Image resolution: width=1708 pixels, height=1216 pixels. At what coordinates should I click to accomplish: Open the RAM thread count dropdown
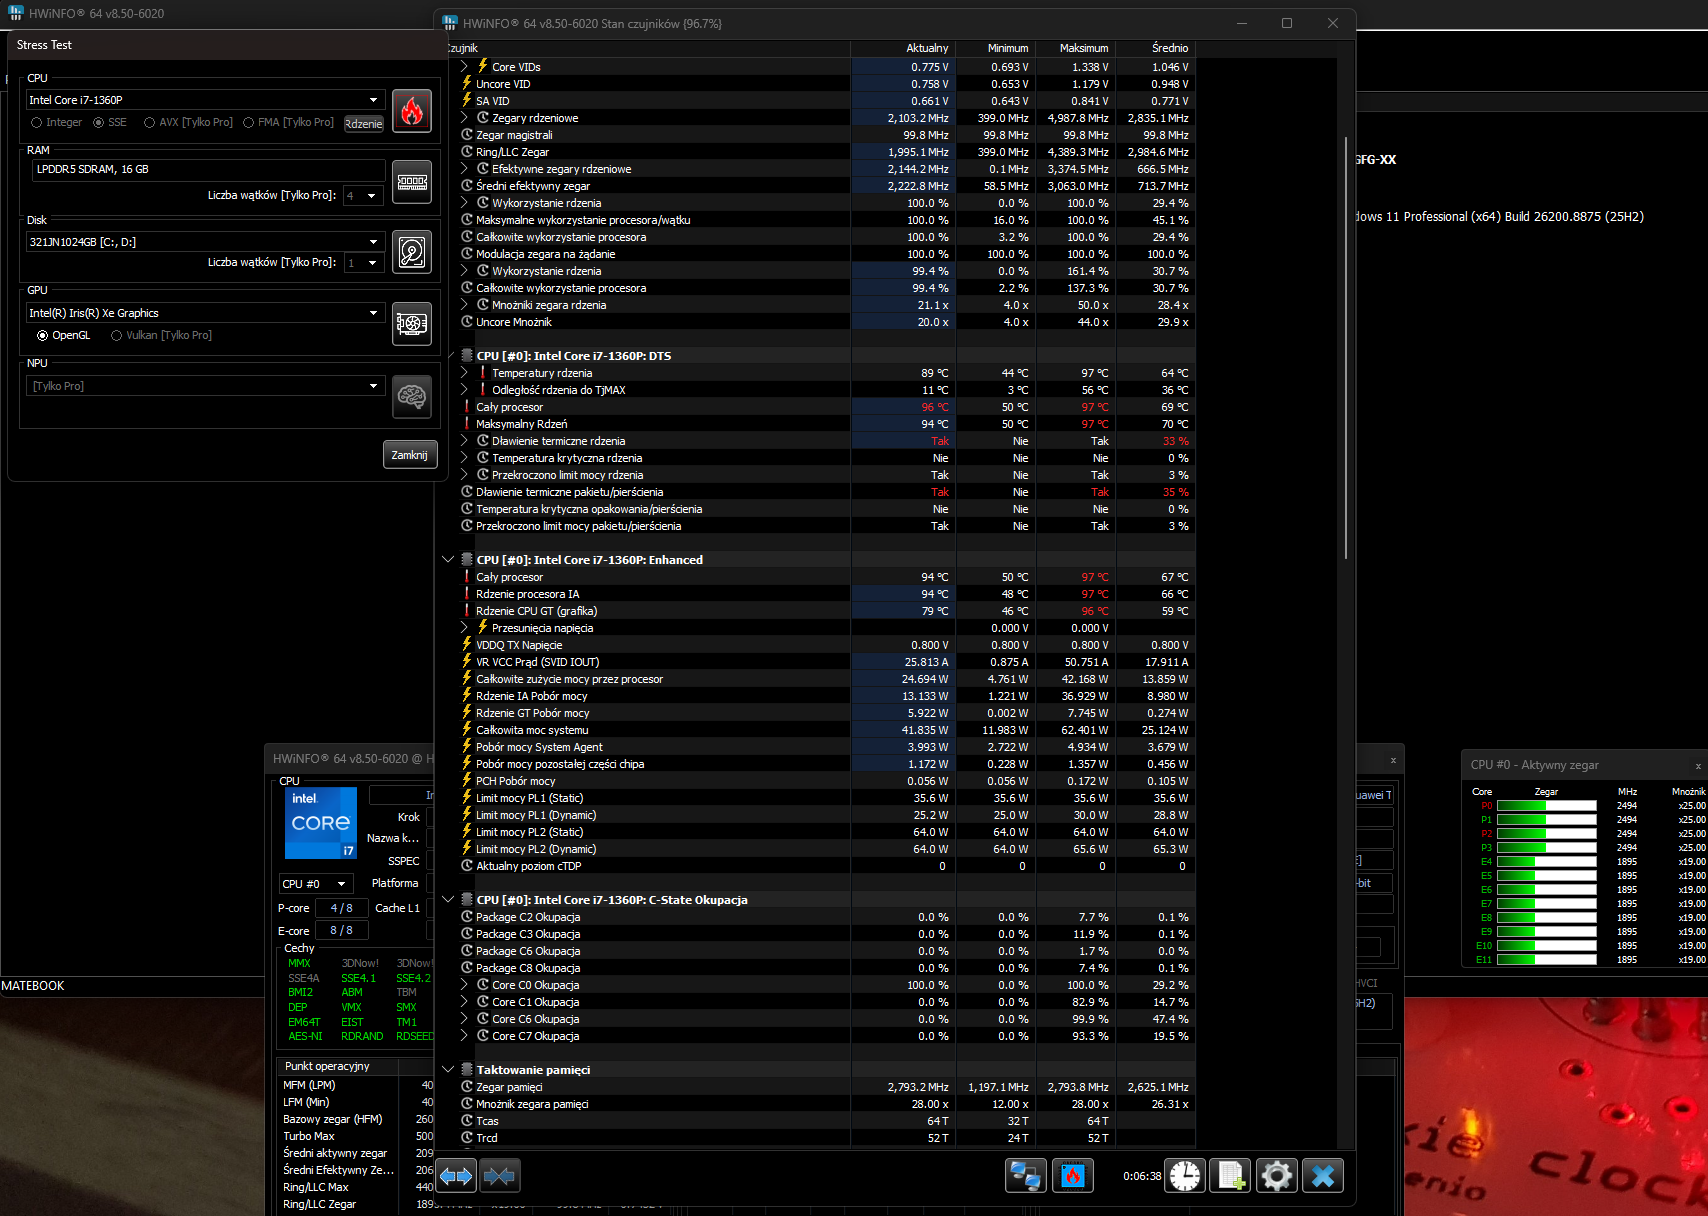pos(363,196)
